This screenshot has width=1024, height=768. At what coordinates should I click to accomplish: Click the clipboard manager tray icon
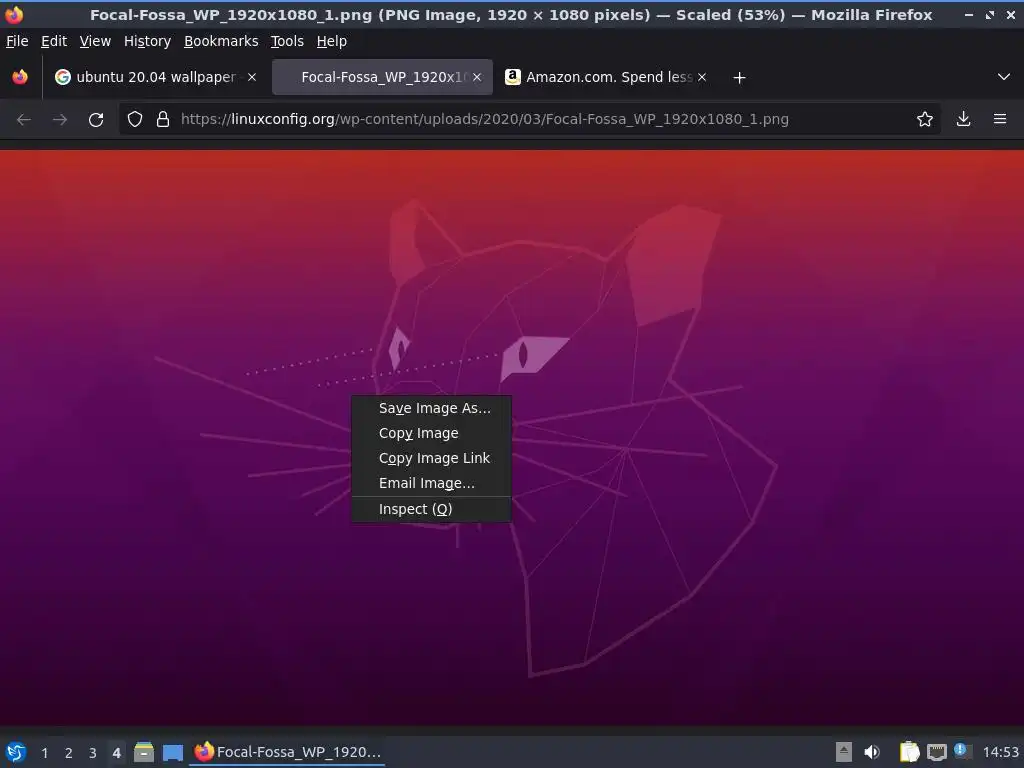[909, 752]
